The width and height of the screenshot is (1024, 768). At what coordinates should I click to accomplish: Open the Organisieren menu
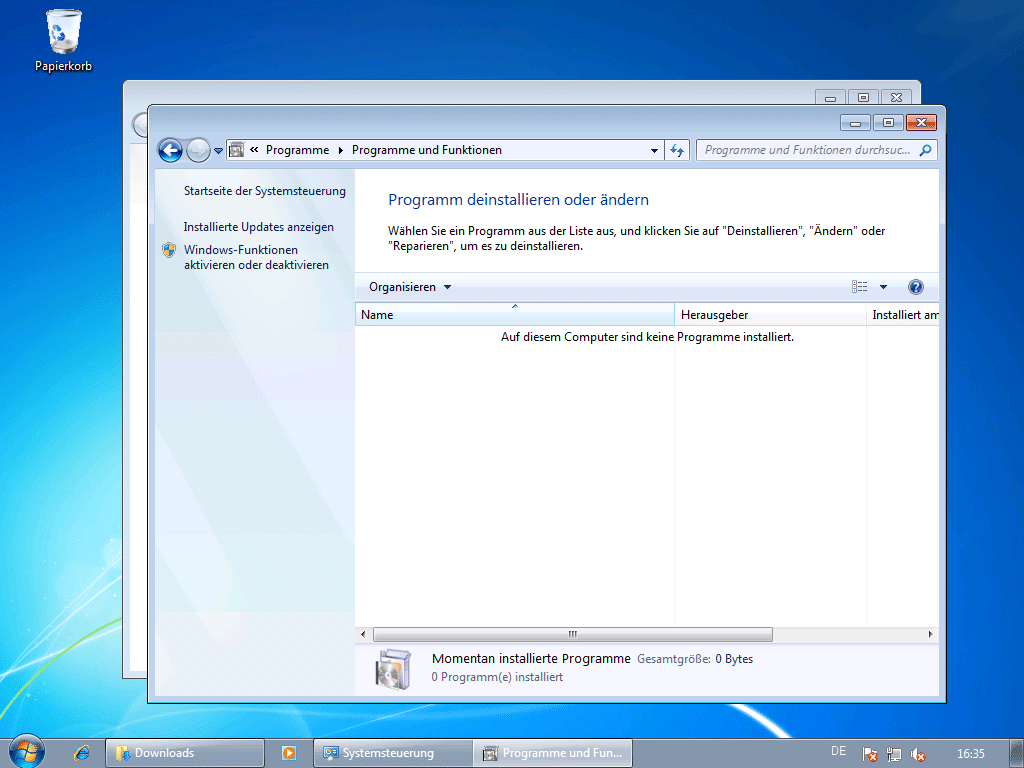click(x=409, y=287)
